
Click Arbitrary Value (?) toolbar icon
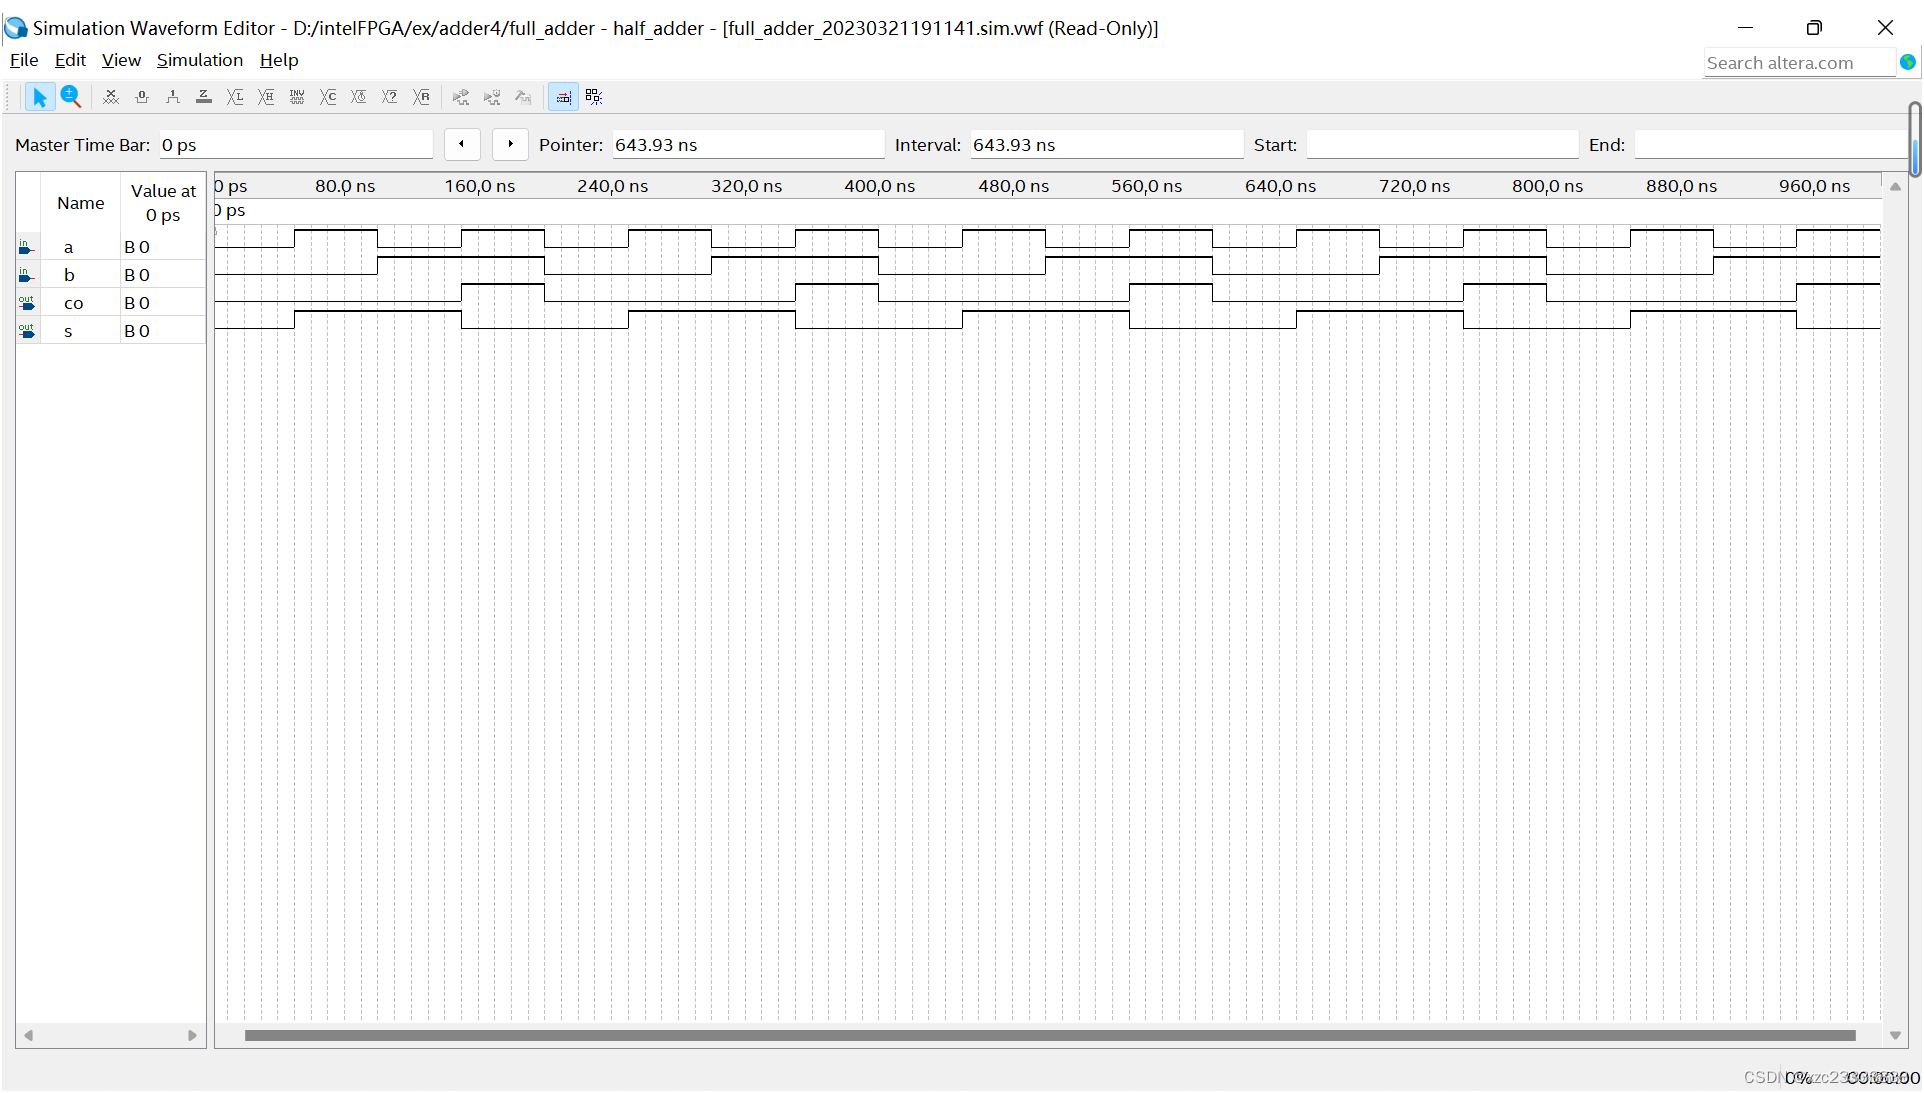click(x=390, y=97)
